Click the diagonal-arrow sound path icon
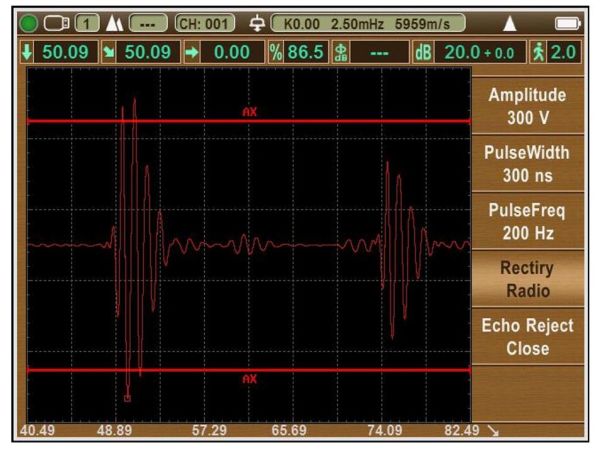 108,52
